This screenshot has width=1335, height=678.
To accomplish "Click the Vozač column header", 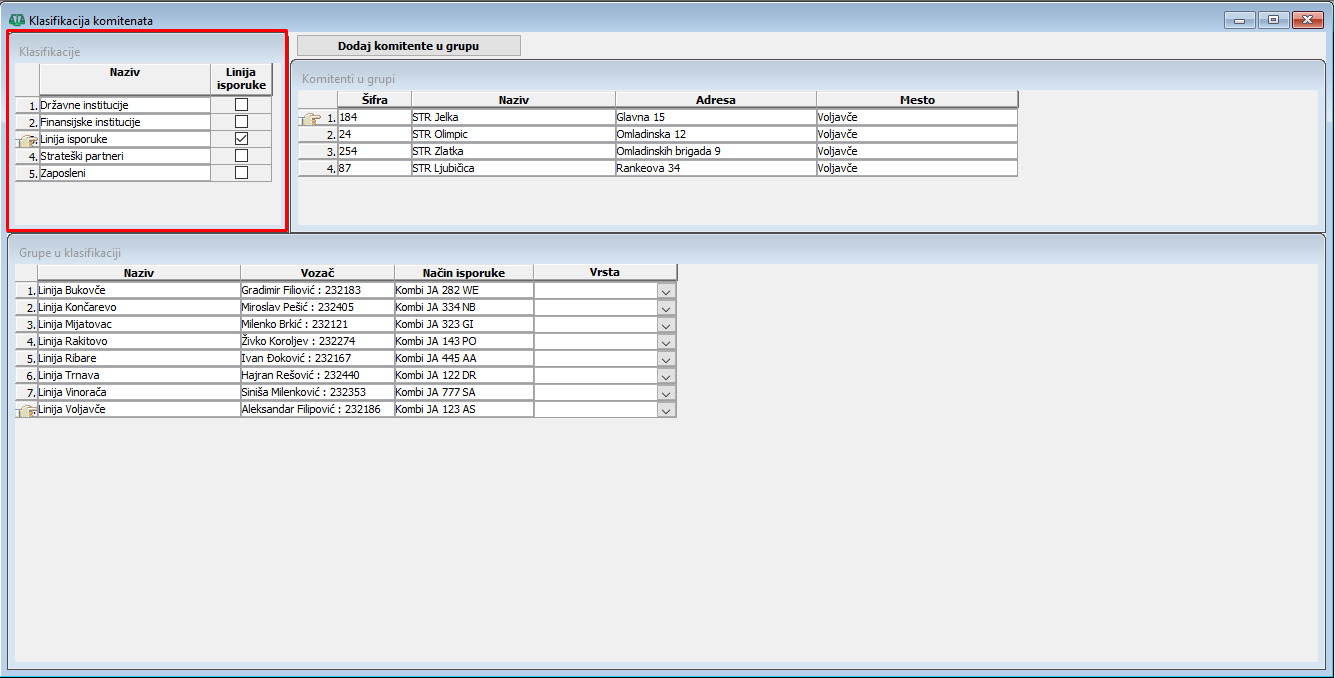I will (317, 273).
